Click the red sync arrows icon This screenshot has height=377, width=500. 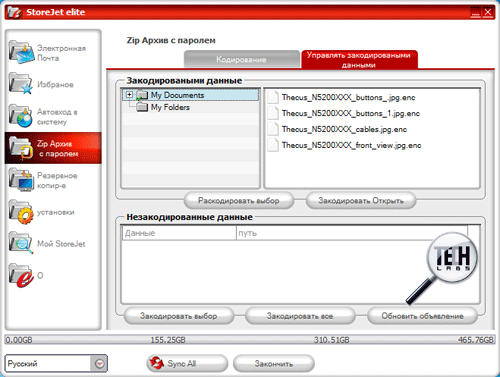click(x=156, y=363)
